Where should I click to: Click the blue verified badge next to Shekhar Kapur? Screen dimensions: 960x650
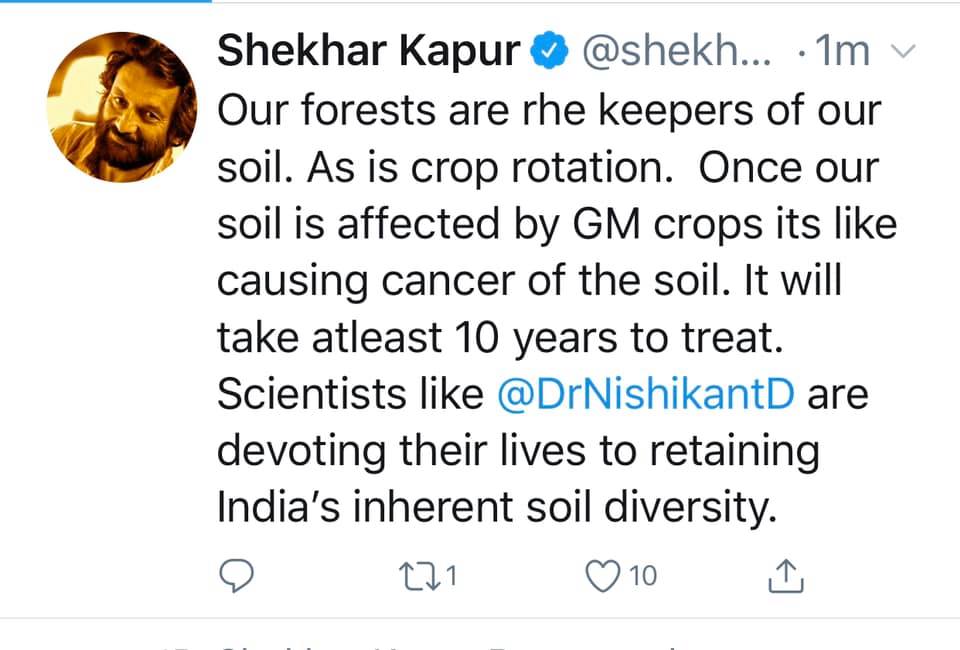coord(549,51)
